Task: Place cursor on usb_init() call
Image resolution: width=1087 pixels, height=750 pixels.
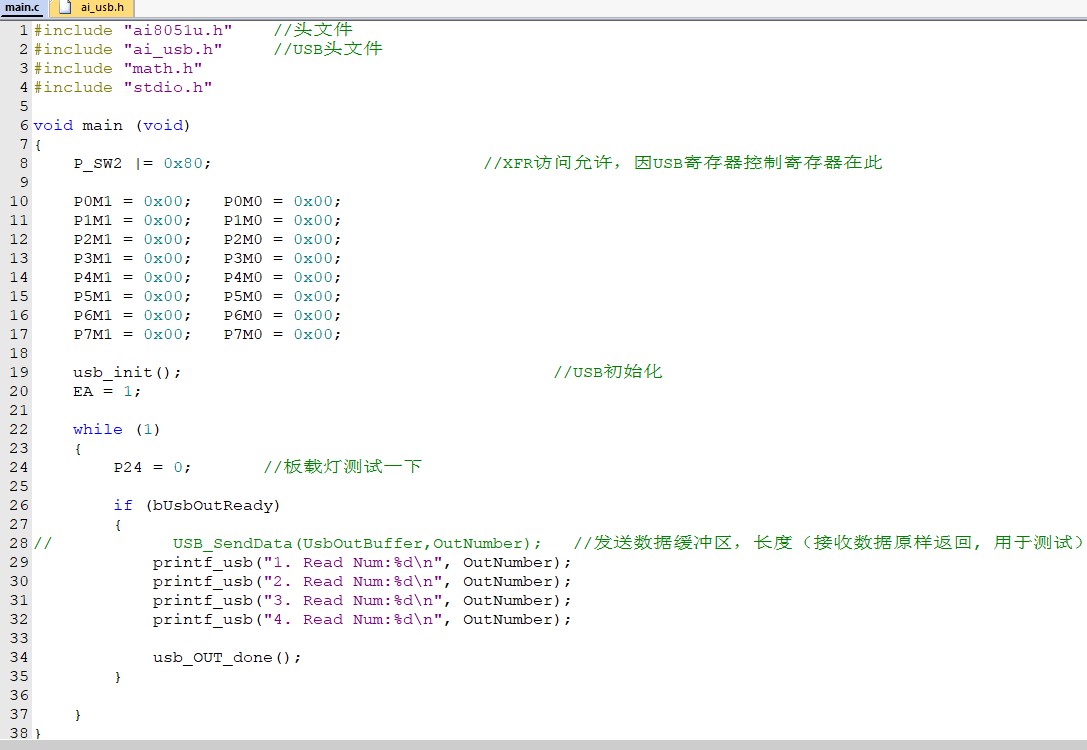Action: (126, 372)
